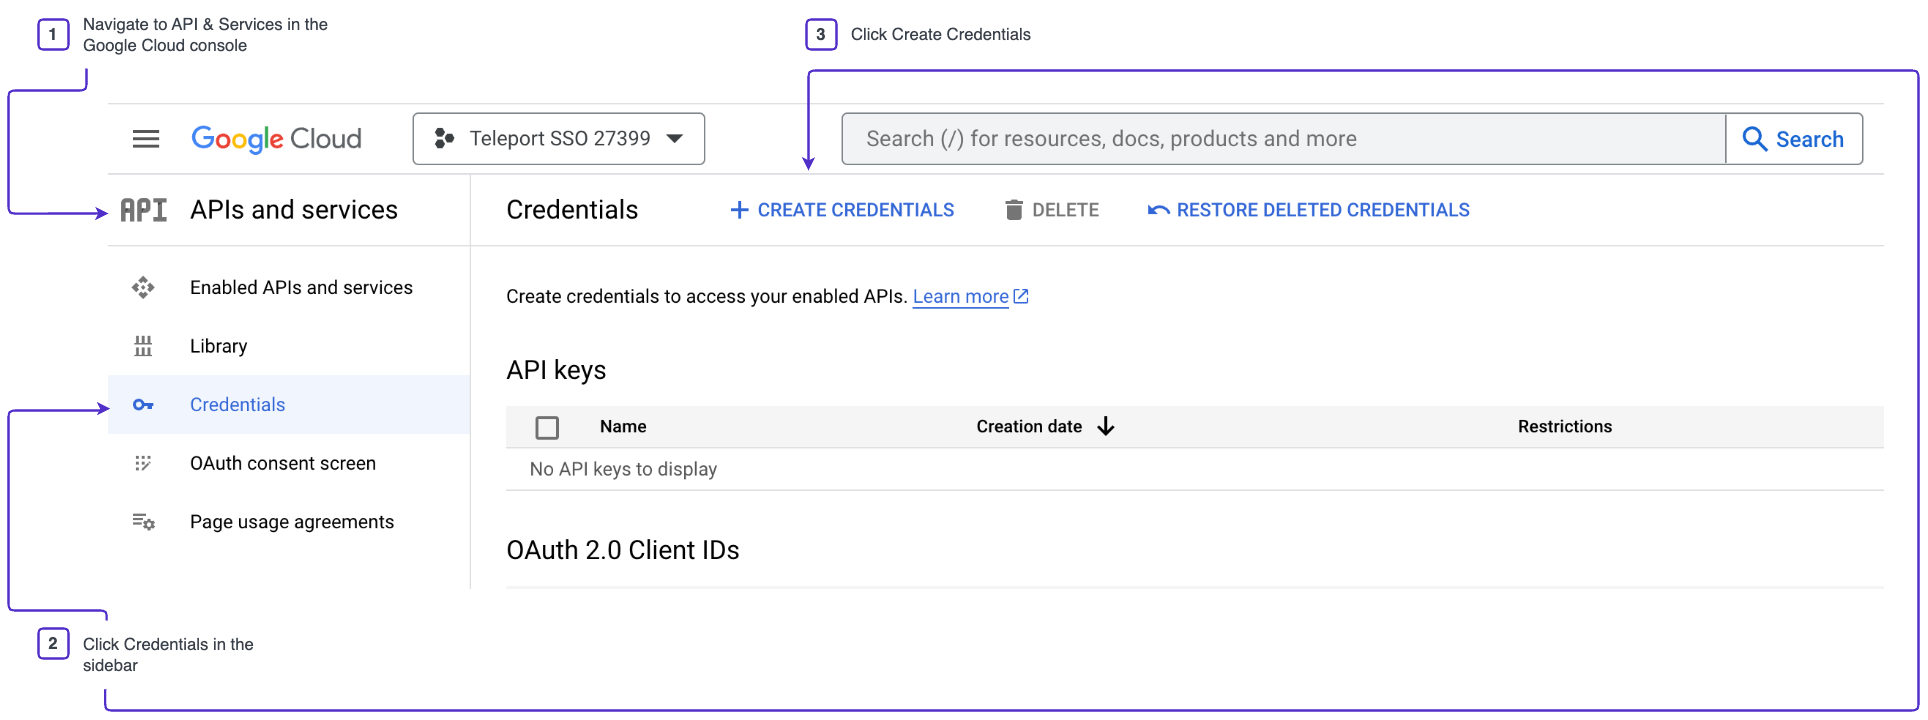Click the OAuth consent screen icon

143,463
